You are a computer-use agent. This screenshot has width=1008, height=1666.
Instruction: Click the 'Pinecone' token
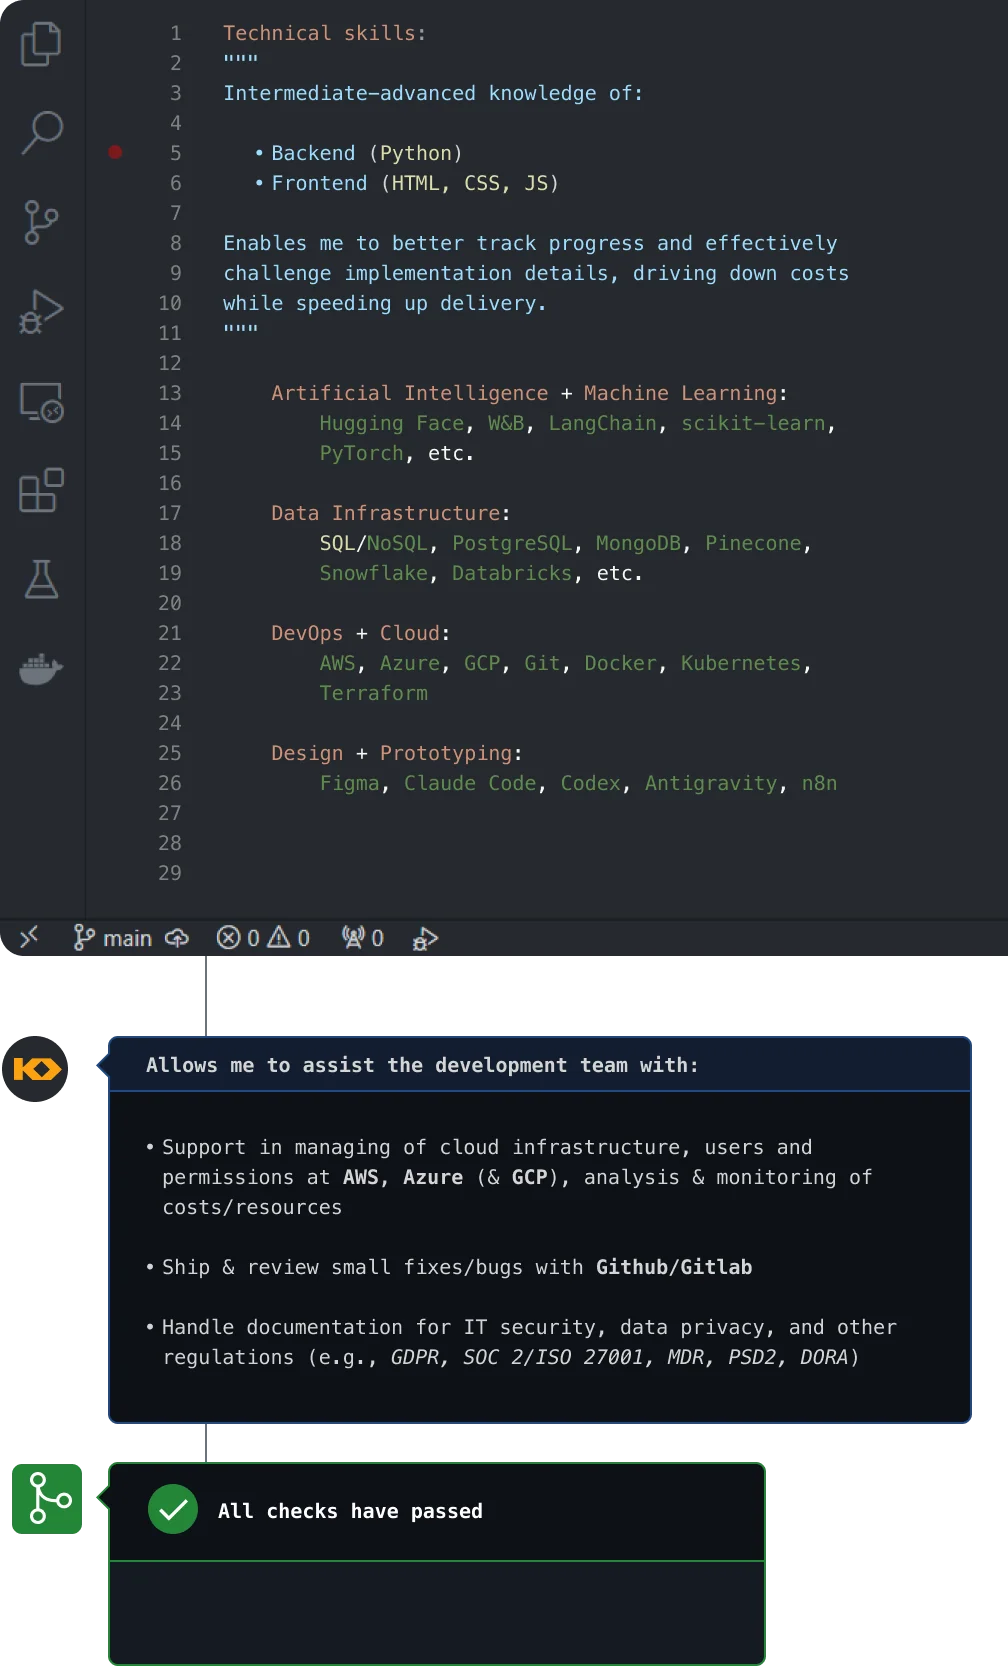[x=753, y=543]
